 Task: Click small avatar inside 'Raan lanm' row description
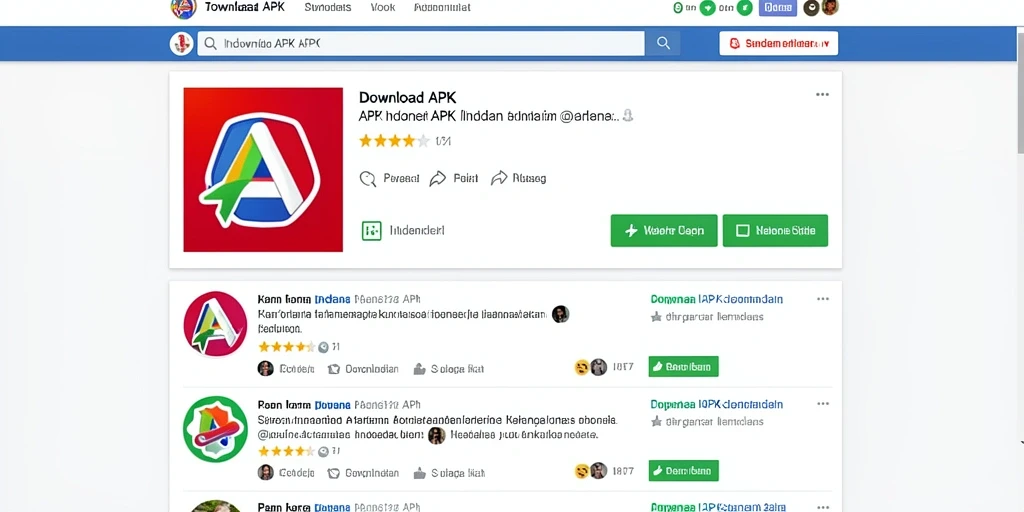[x=437, y=436]
